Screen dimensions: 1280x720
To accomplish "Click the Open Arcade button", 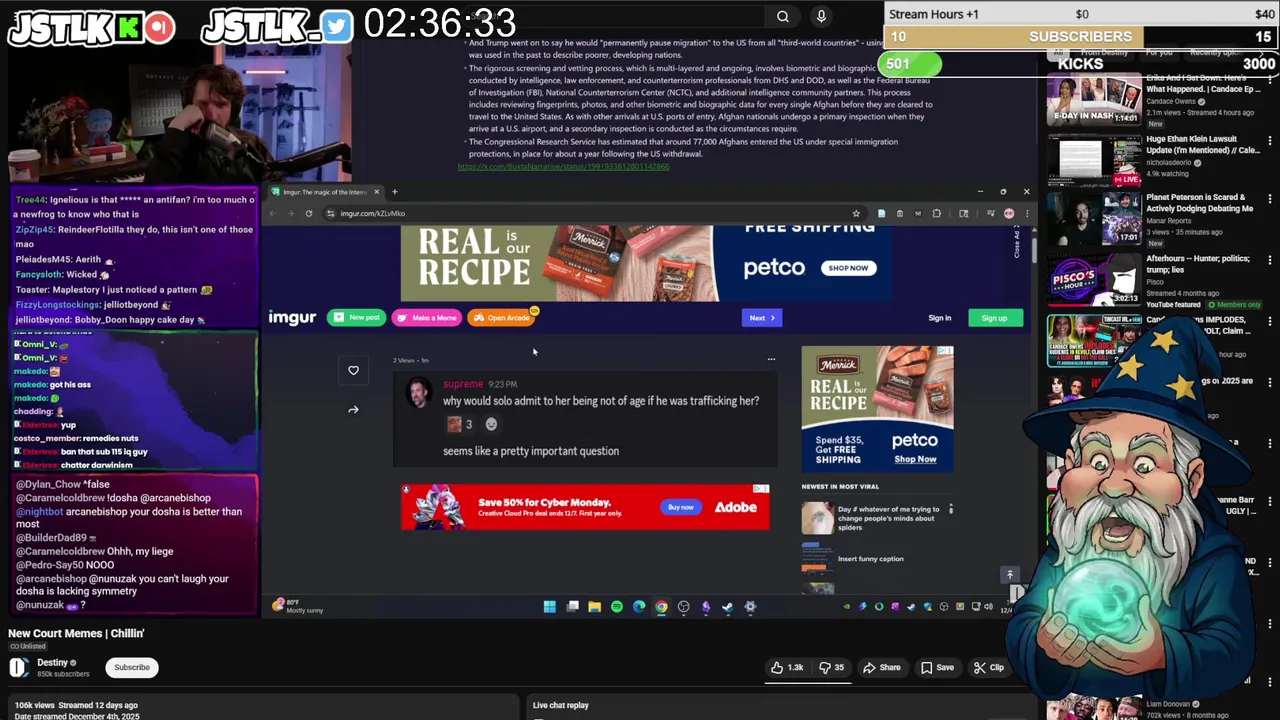I will pos(501,318).
